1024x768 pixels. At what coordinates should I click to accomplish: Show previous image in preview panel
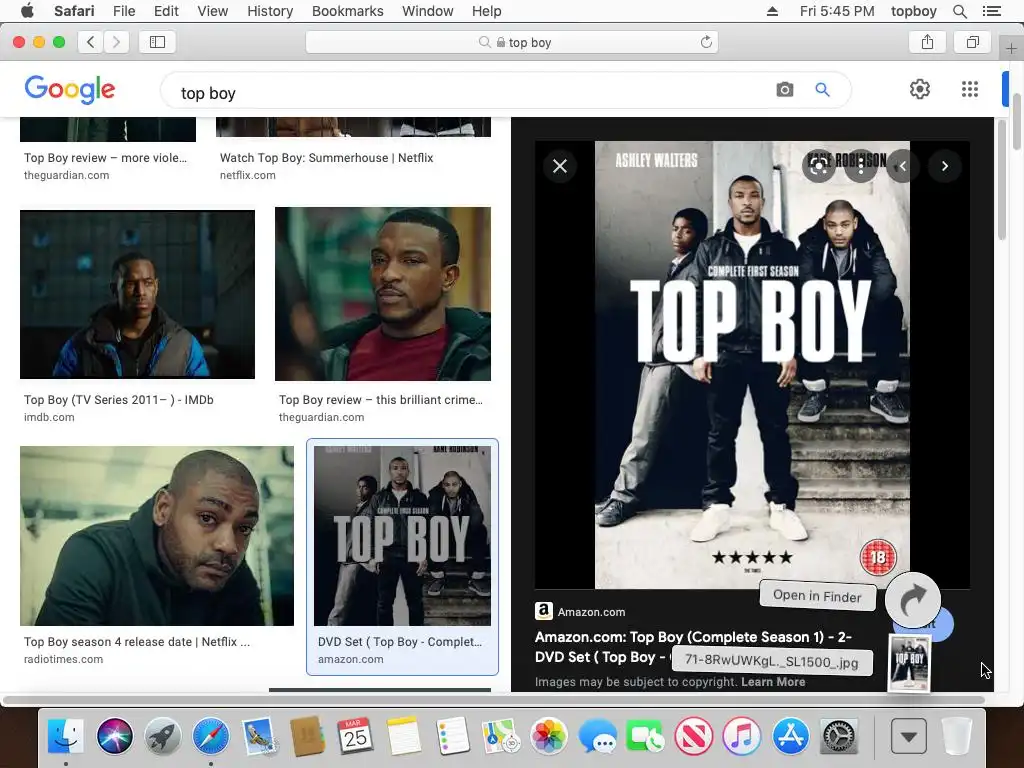click(903, 166)
